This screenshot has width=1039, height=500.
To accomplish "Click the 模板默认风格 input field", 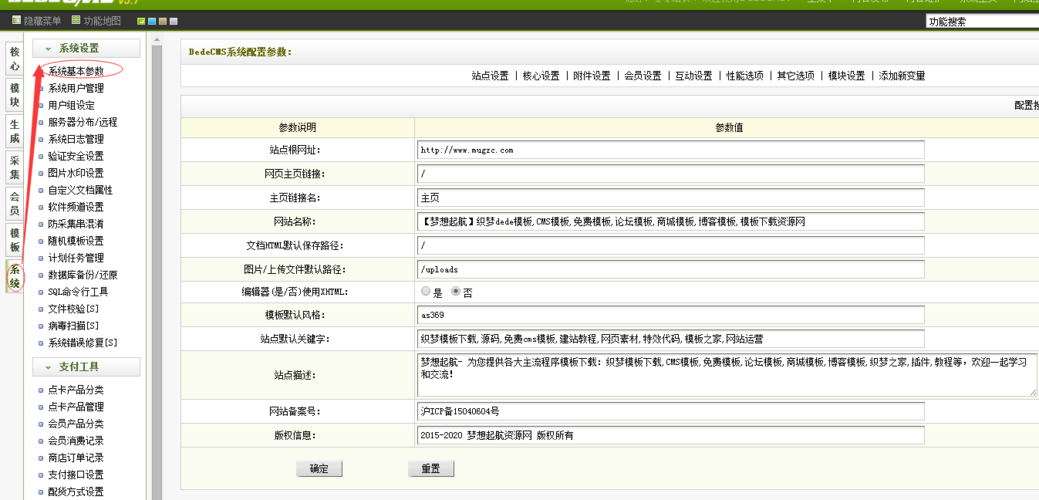I will point(671,315).
